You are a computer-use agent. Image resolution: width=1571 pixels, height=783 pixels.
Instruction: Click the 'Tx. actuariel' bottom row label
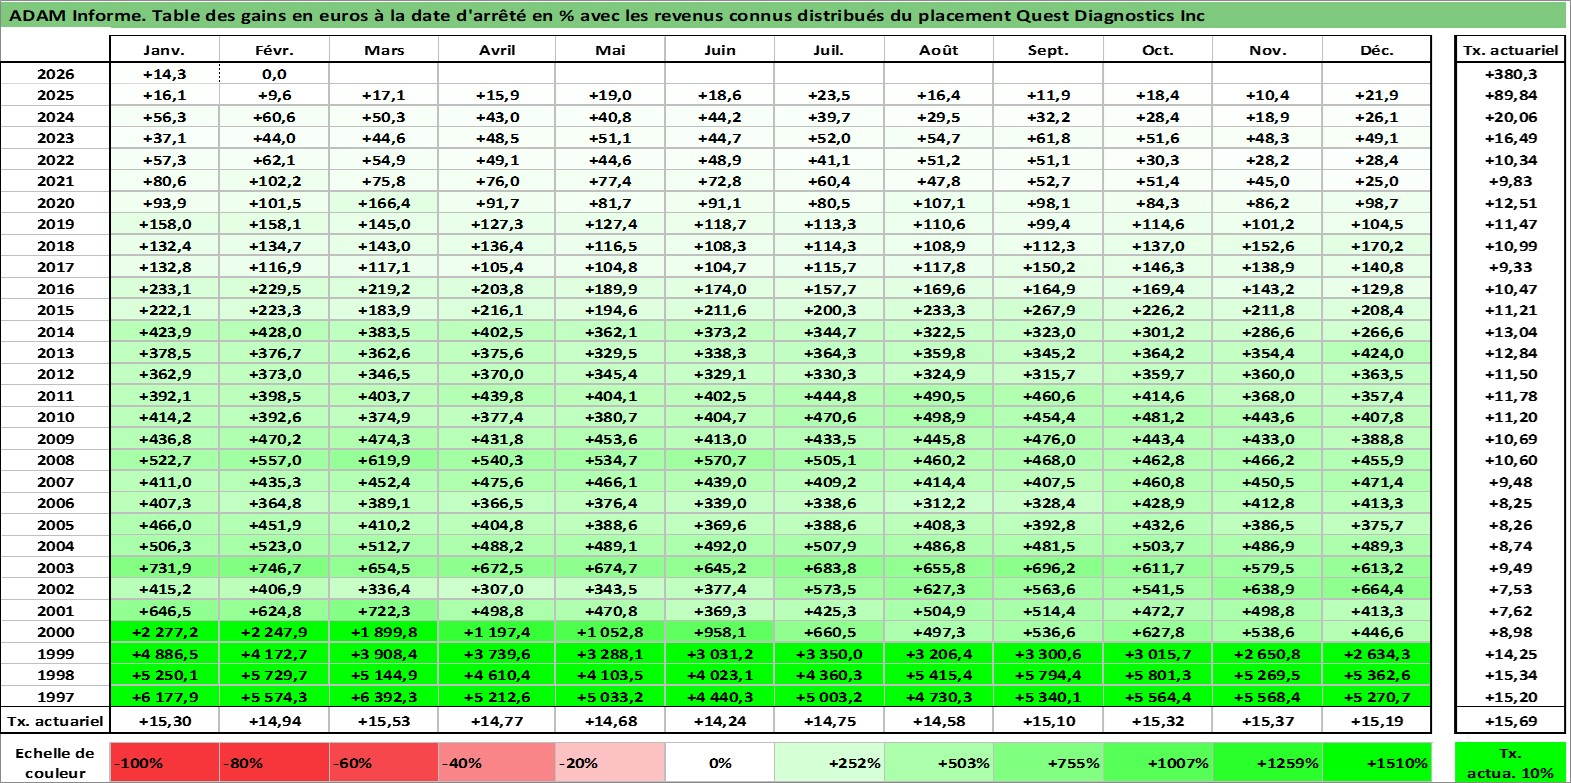(x=55, y=721)
